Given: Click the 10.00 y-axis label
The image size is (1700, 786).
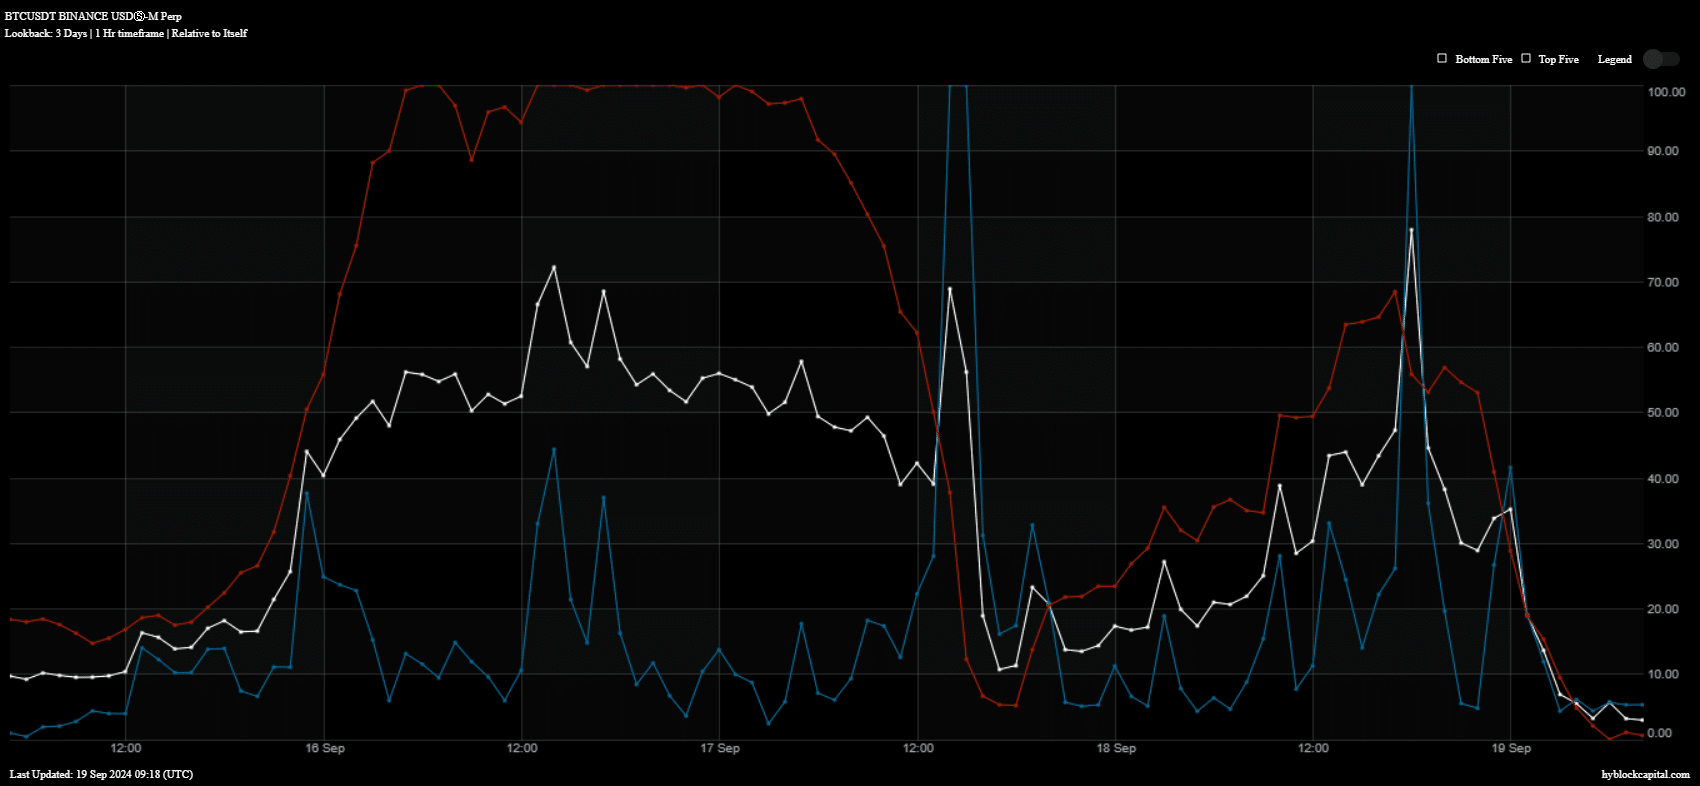Looking at the screenshot, I should coord(1663,675).
